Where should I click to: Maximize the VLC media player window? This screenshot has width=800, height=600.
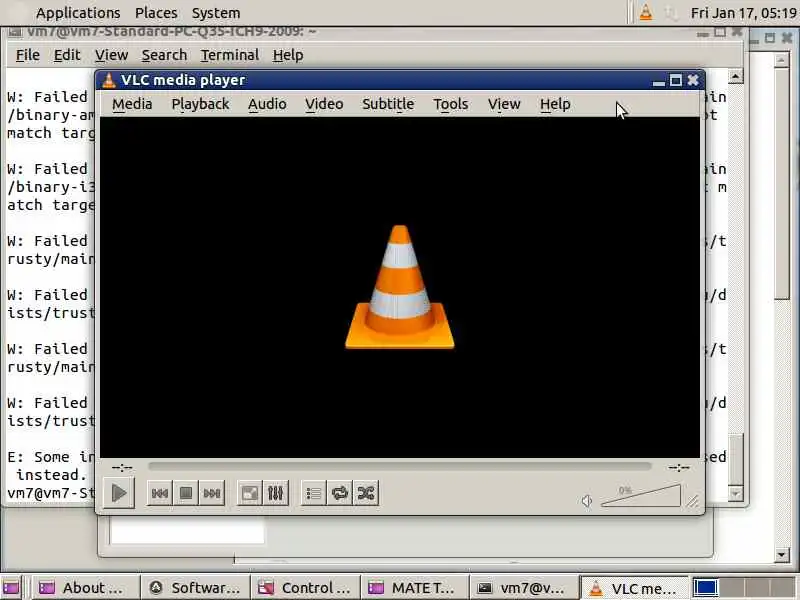tap(676, 80)
